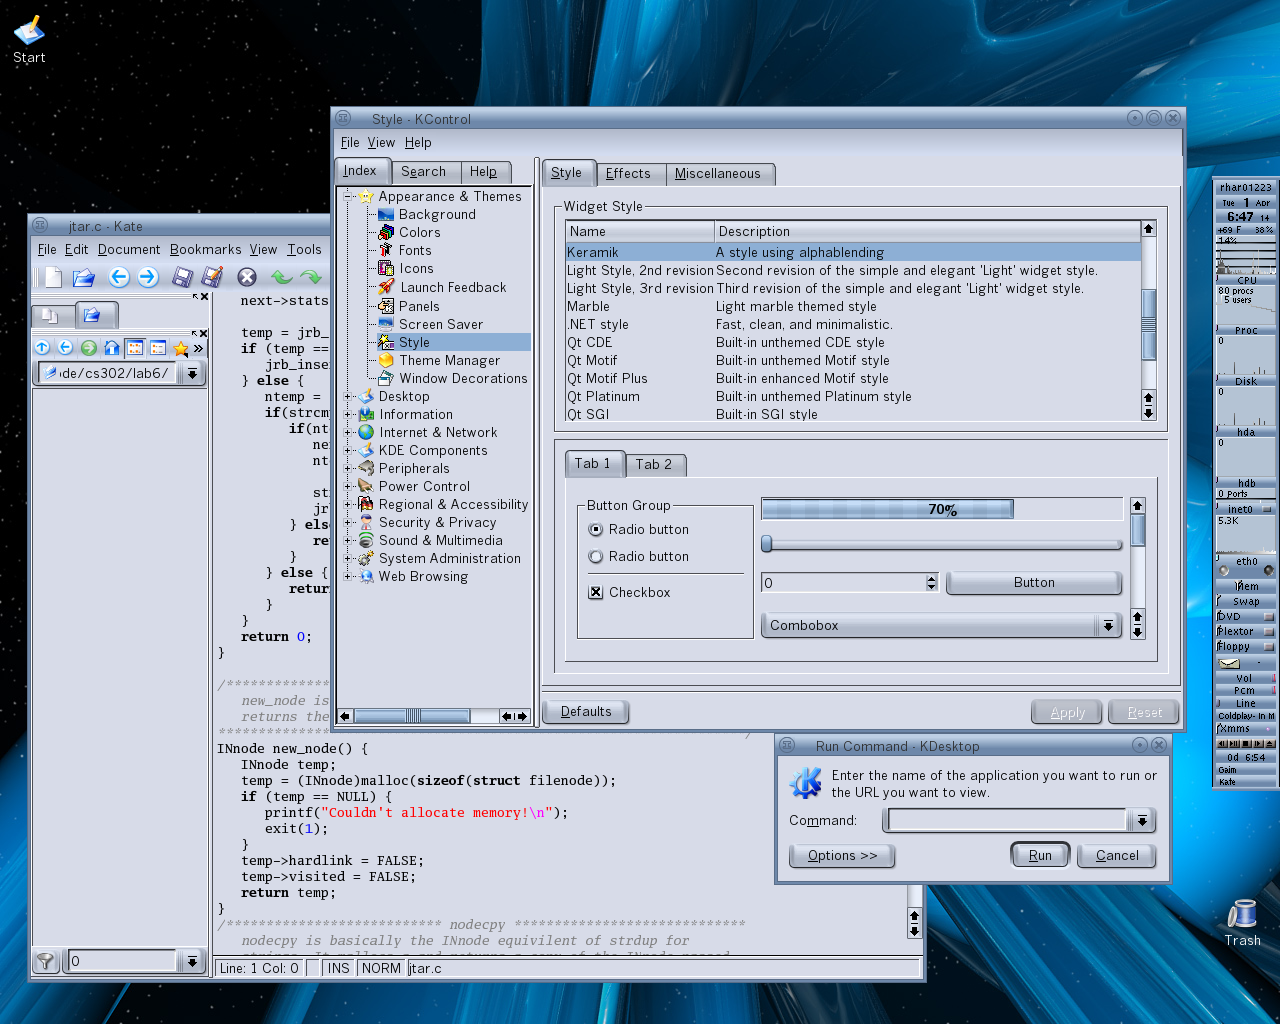Select Colors in the KControl tree
The width and height of the screenshot is (1280, 1024).
419,232
